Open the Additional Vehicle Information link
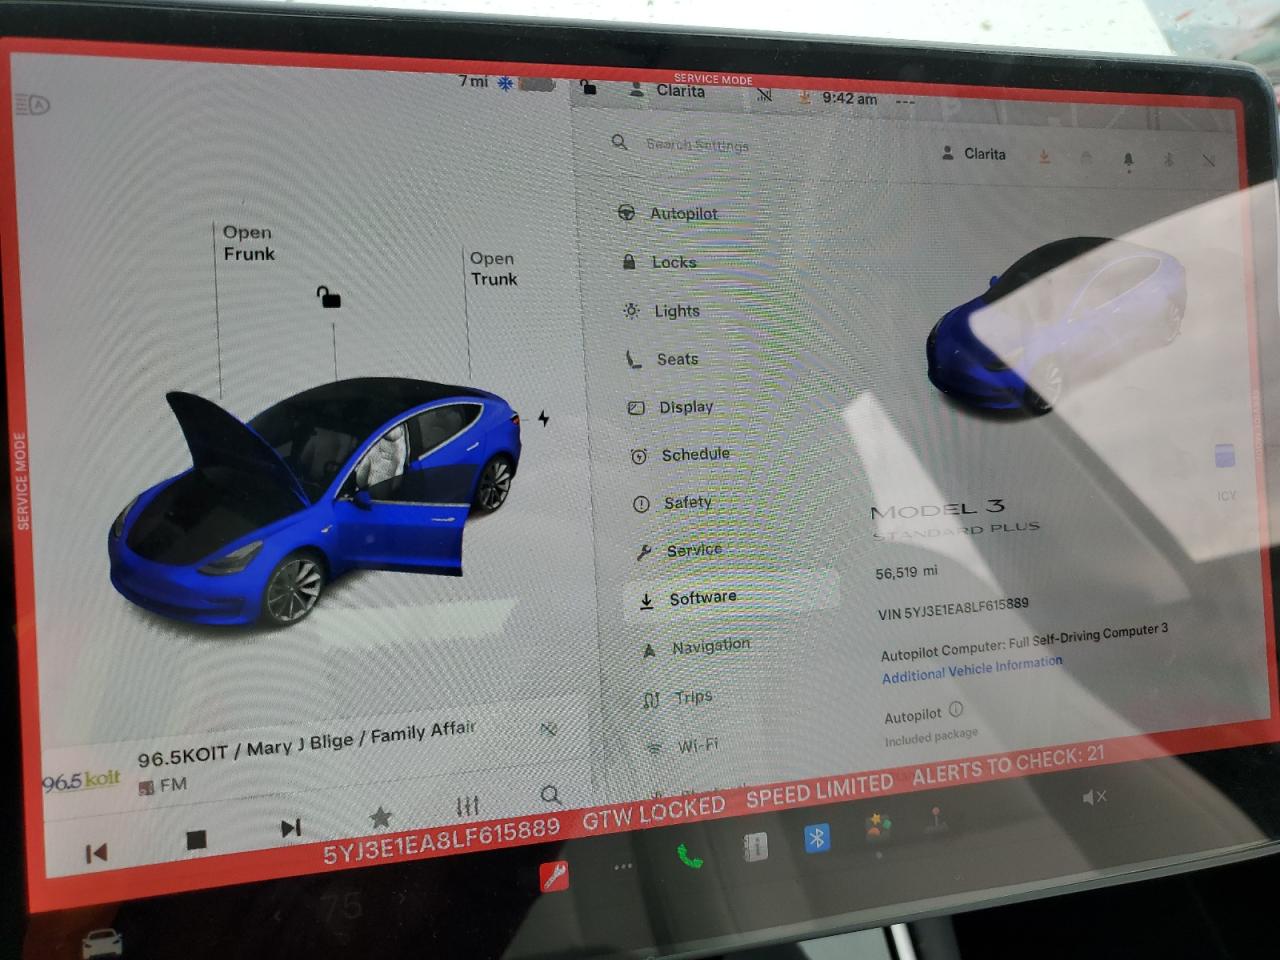The height and width of the screenshot is (960, 1280). [x=971, y=669]
